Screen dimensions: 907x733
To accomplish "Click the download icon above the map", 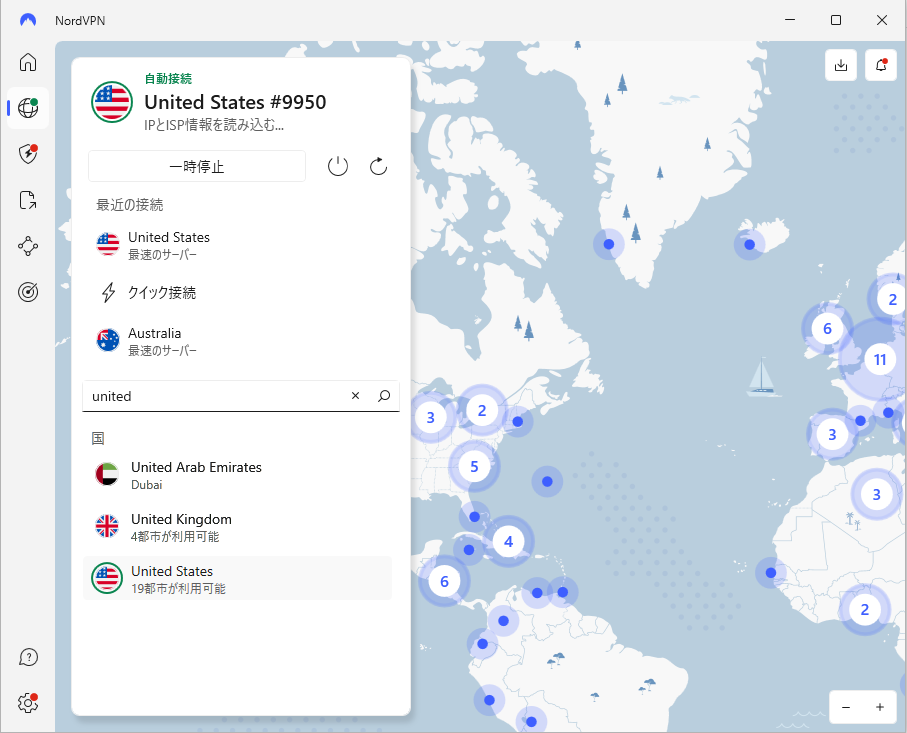I will (x=841, y=65).
